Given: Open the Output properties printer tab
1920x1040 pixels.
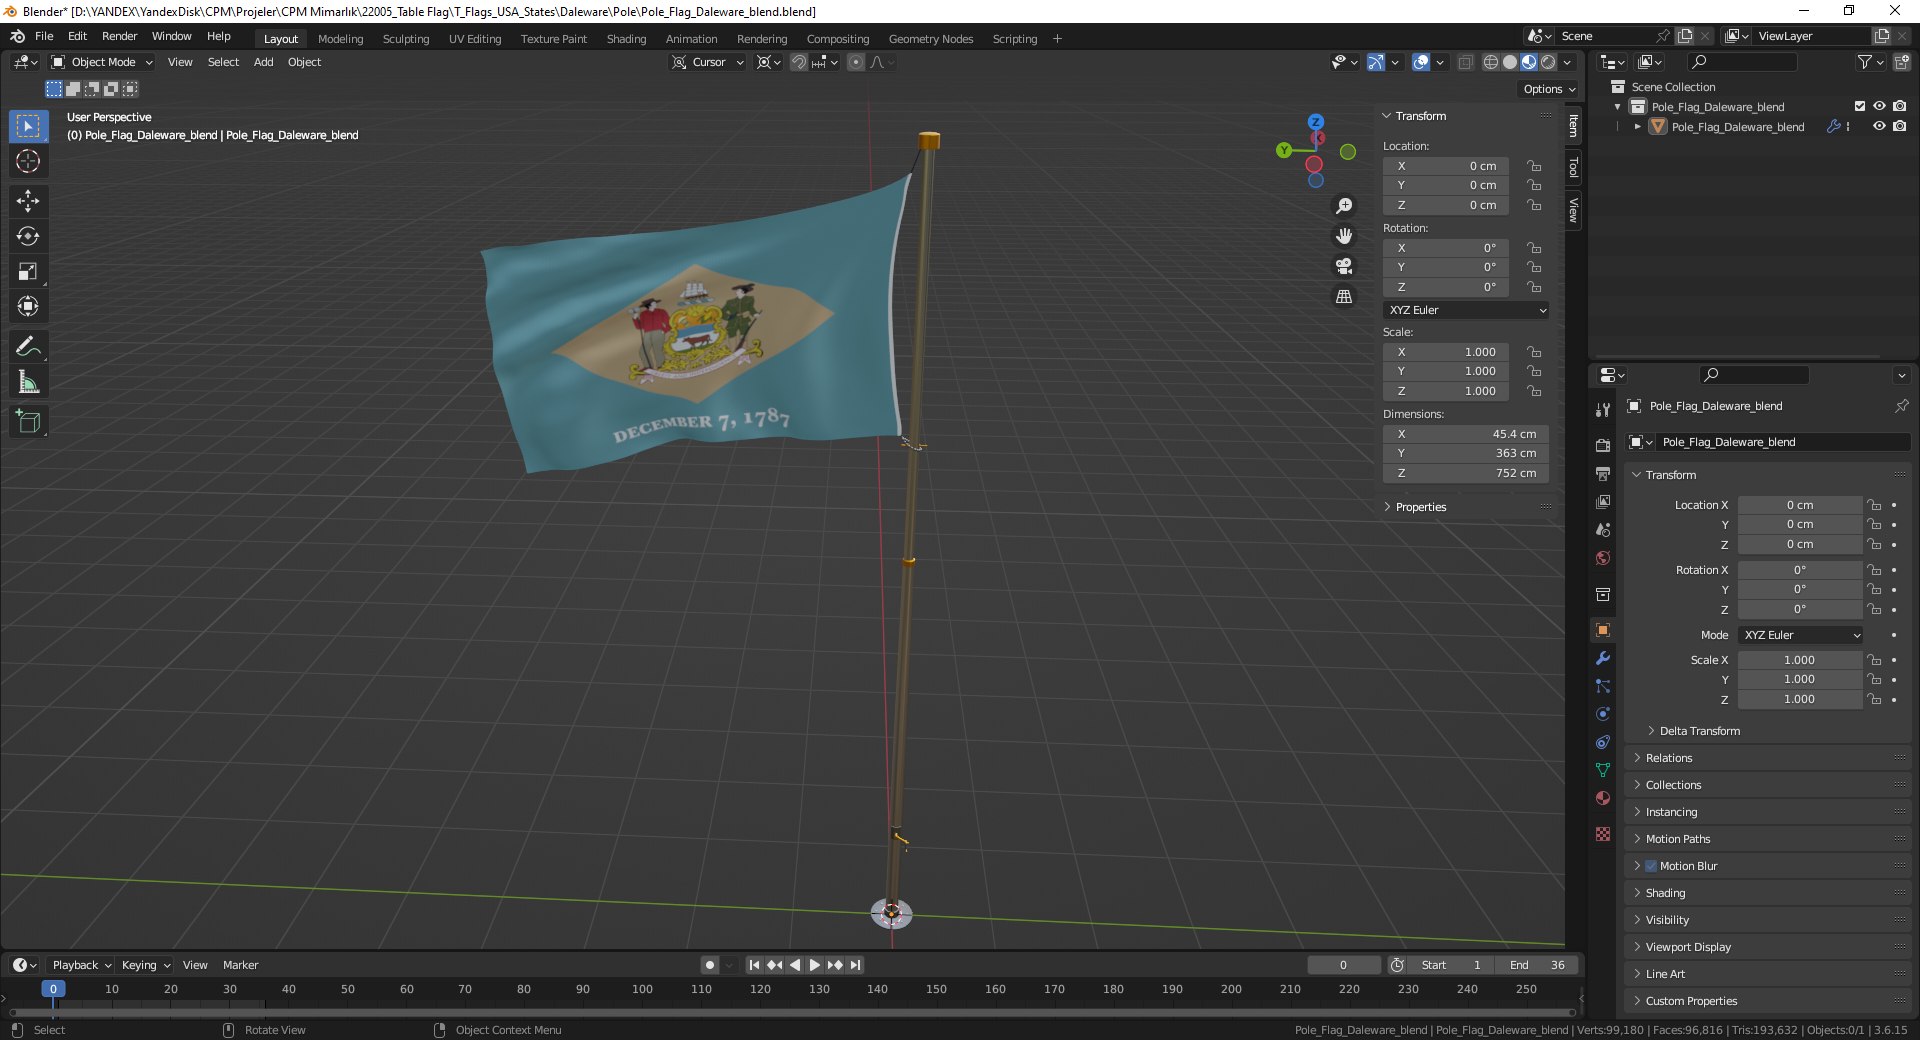Looking at the screenshot, I should click(x=1603, y=473).
